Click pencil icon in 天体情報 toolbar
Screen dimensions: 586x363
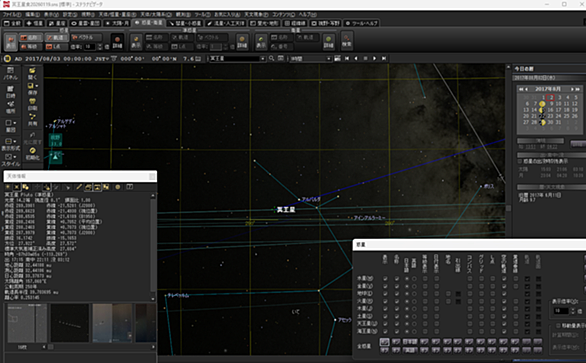tap(79, 187)
